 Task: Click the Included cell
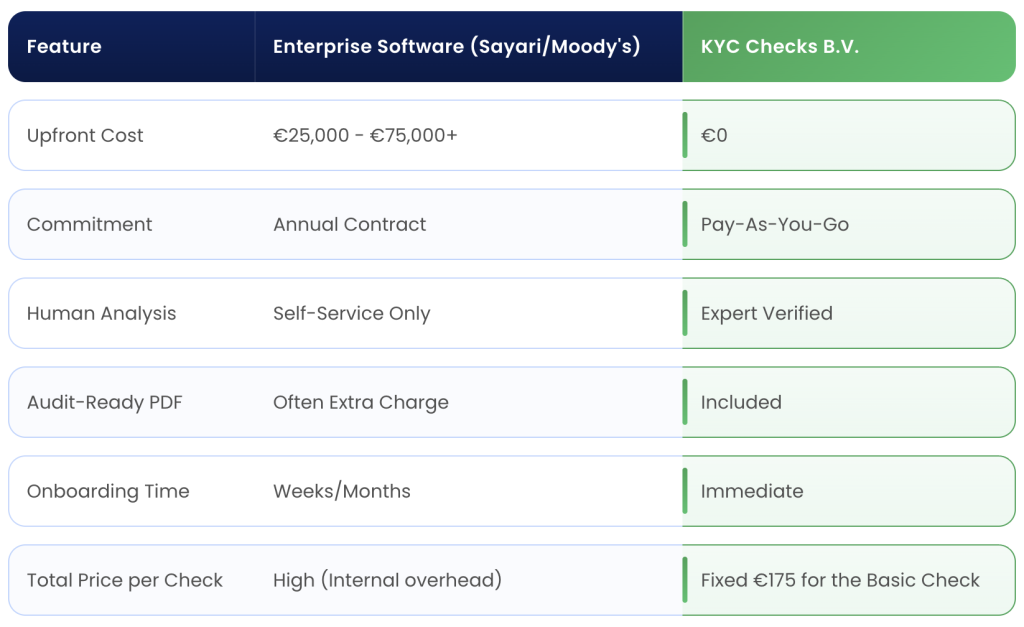pos(741,403)
